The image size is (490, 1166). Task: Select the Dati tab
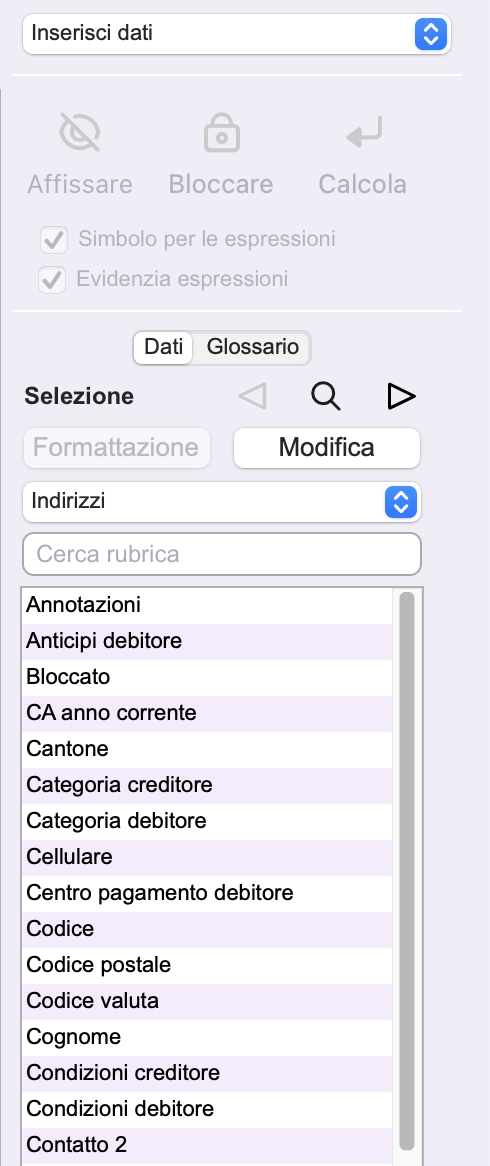[164, 347]
